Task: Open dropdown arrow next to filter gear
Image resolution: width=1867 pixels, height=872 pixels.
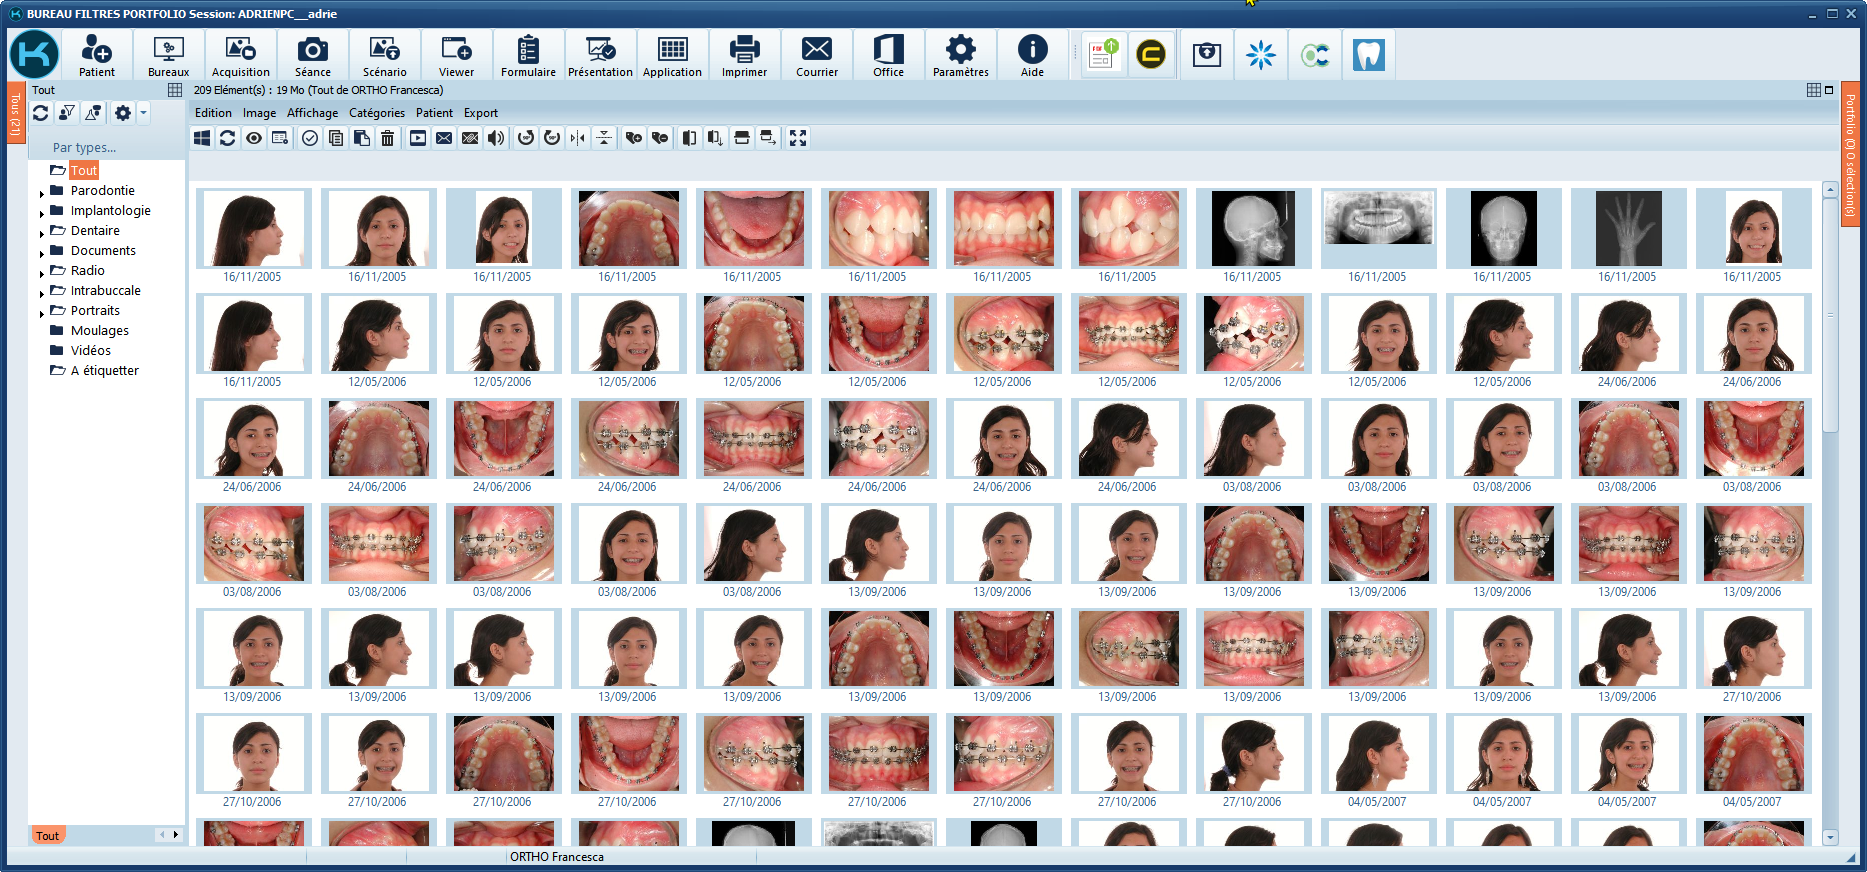Action: (x=144, y=113)
